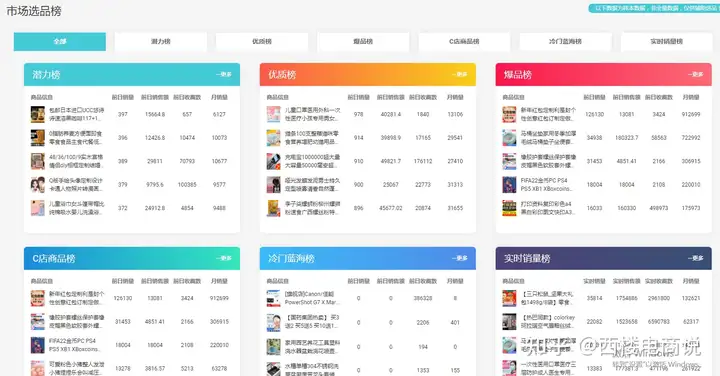The height and width of the screenshot is (376, 720).
Task: Click the FIFA22金币PC PS4 title in 爆品榜
Action: 546,185
